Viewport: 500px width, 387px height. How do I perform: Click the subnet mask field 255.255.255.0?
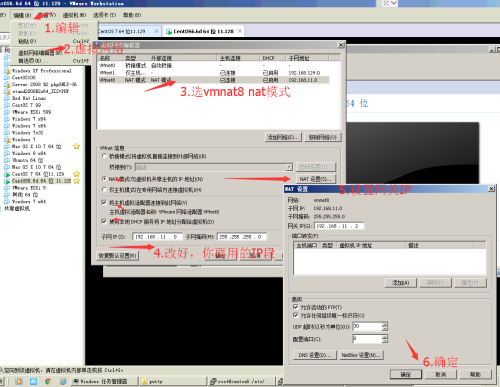tap(242, 237)
